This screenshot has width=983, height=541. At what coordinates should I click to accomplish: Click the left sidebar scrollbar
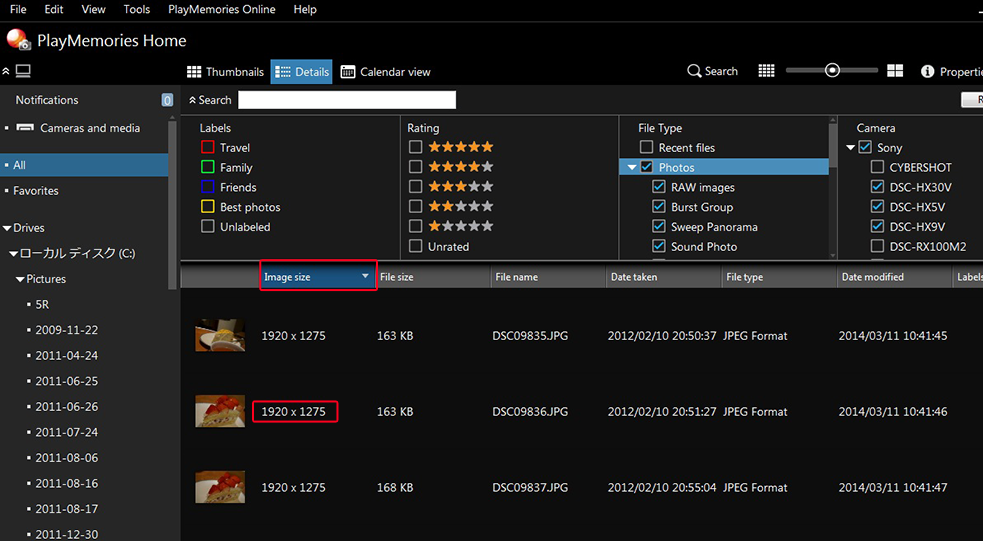(172, 204)
